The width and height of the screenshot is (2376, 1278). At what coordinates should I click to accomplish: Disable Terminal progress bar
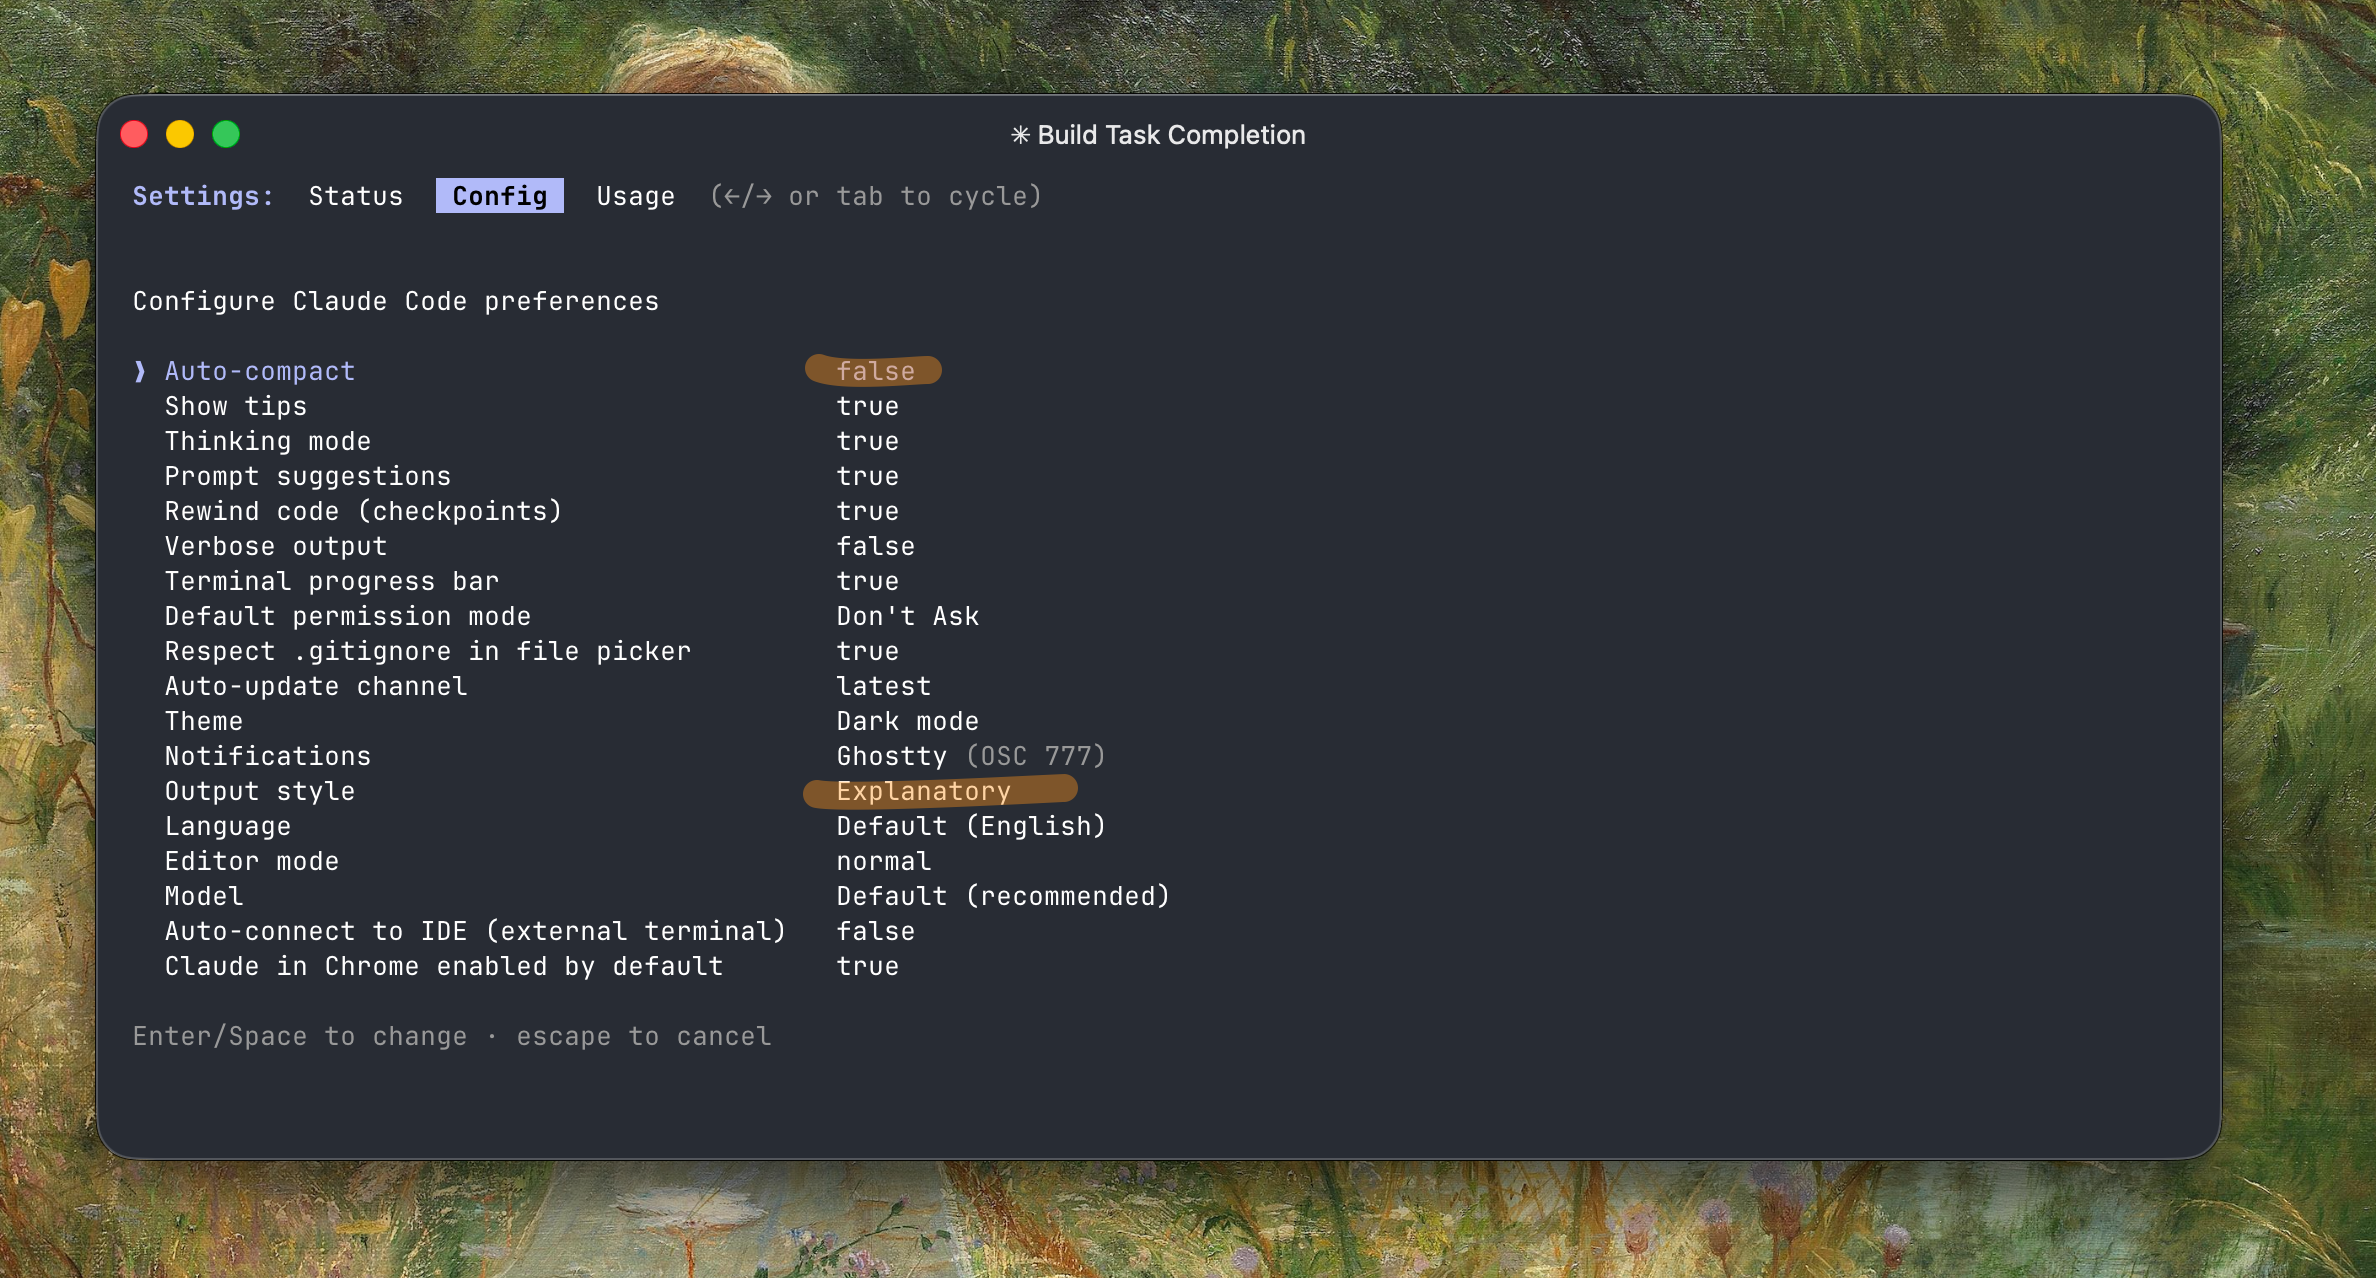point(332,580)
